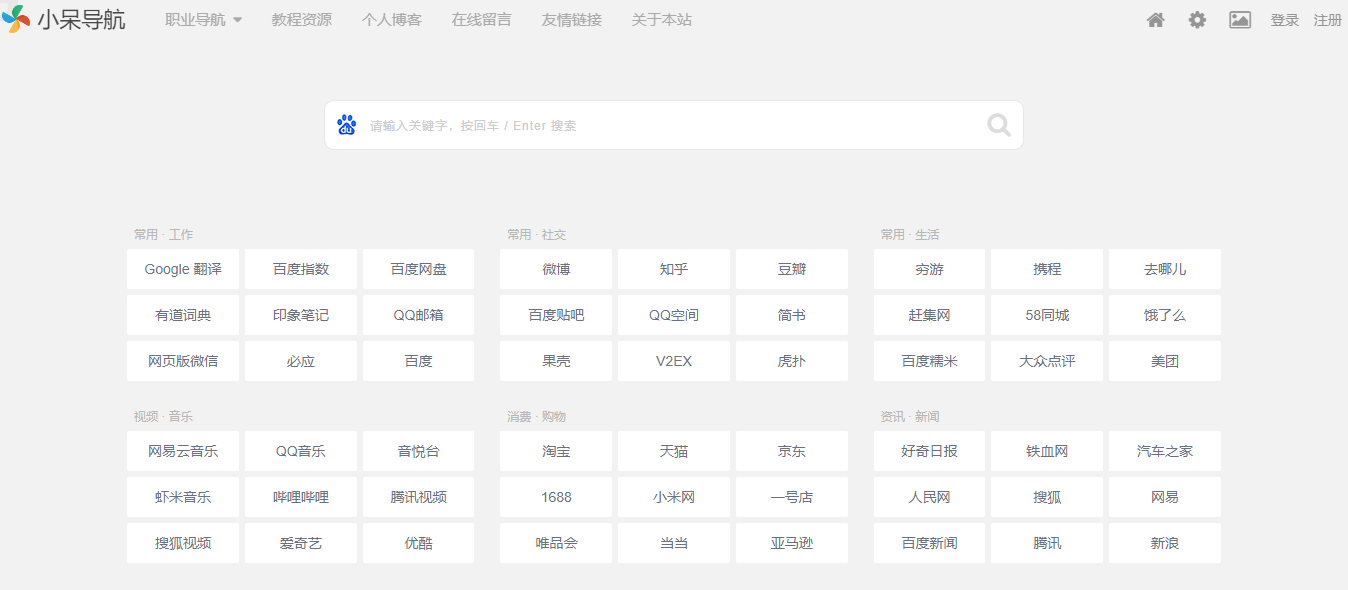Open the 百度贴吧 link
Image resolution: width=1348 pixels, height=590 pixels.
point(556,315)
